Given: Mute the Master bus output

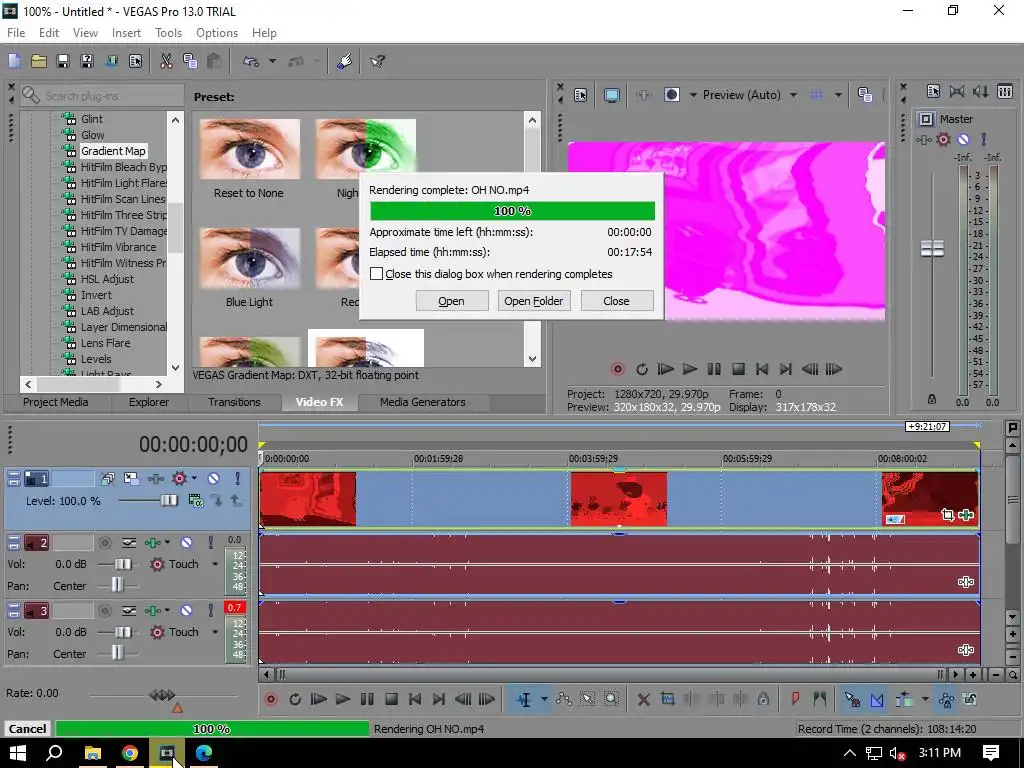Looking at the screenshot, I should (963, 139).
